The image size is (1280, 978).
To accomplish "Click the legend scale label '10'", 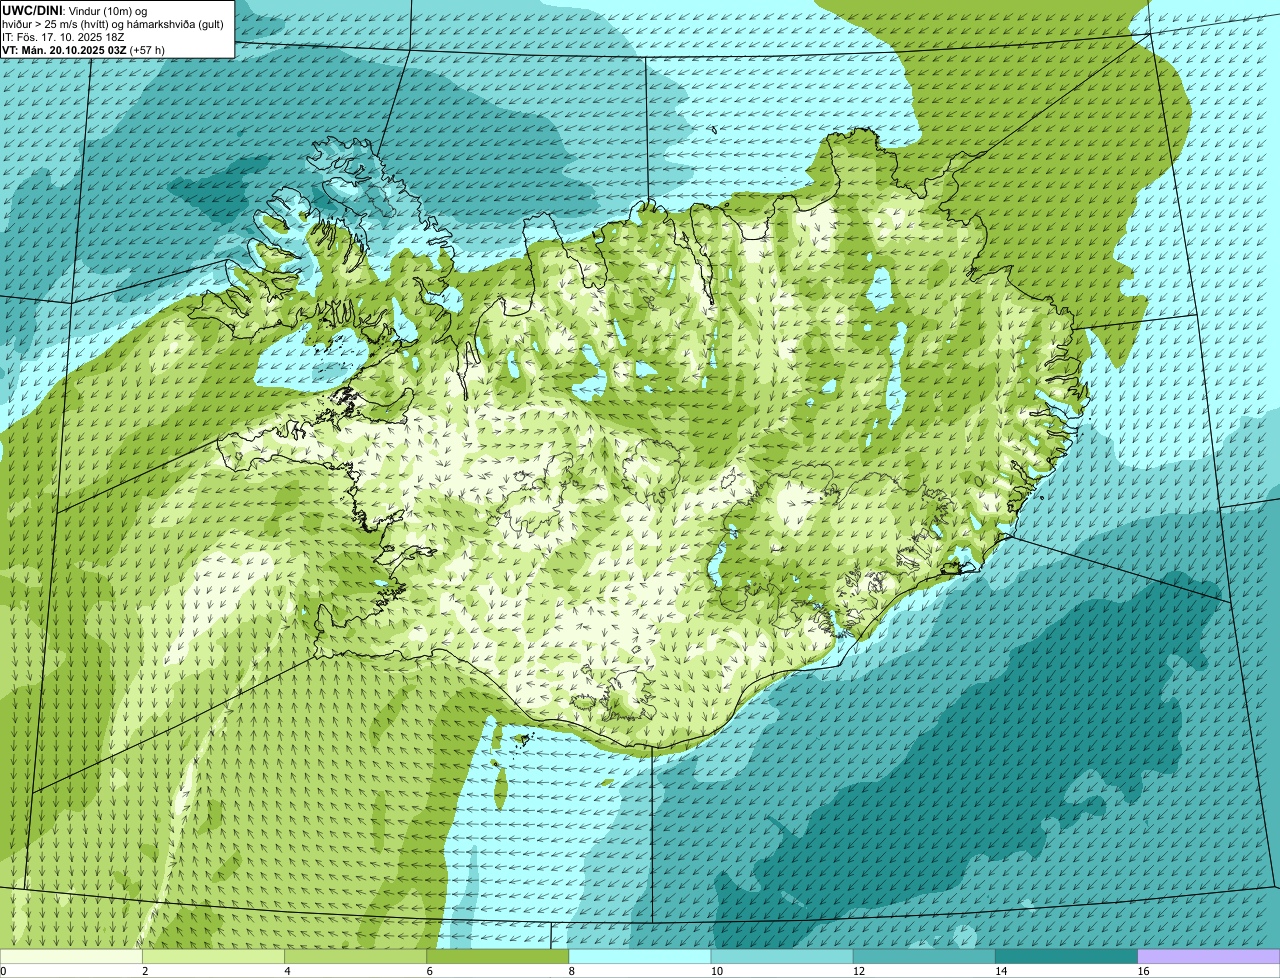I will coord(717,971).
